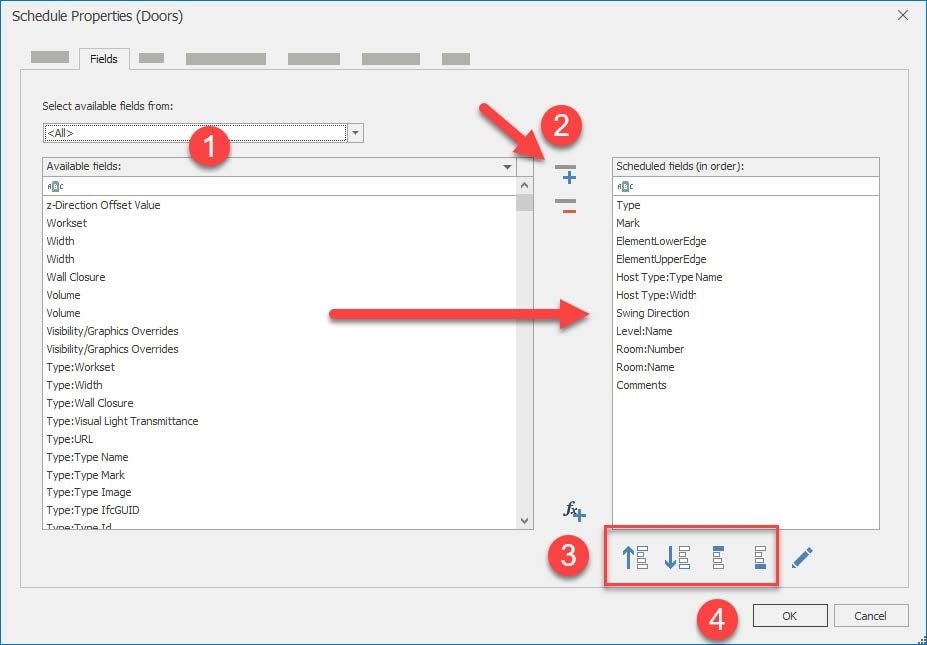Click the pencil edit parameter icon
This screenshot has width=927, height=645.
point(802,558)
